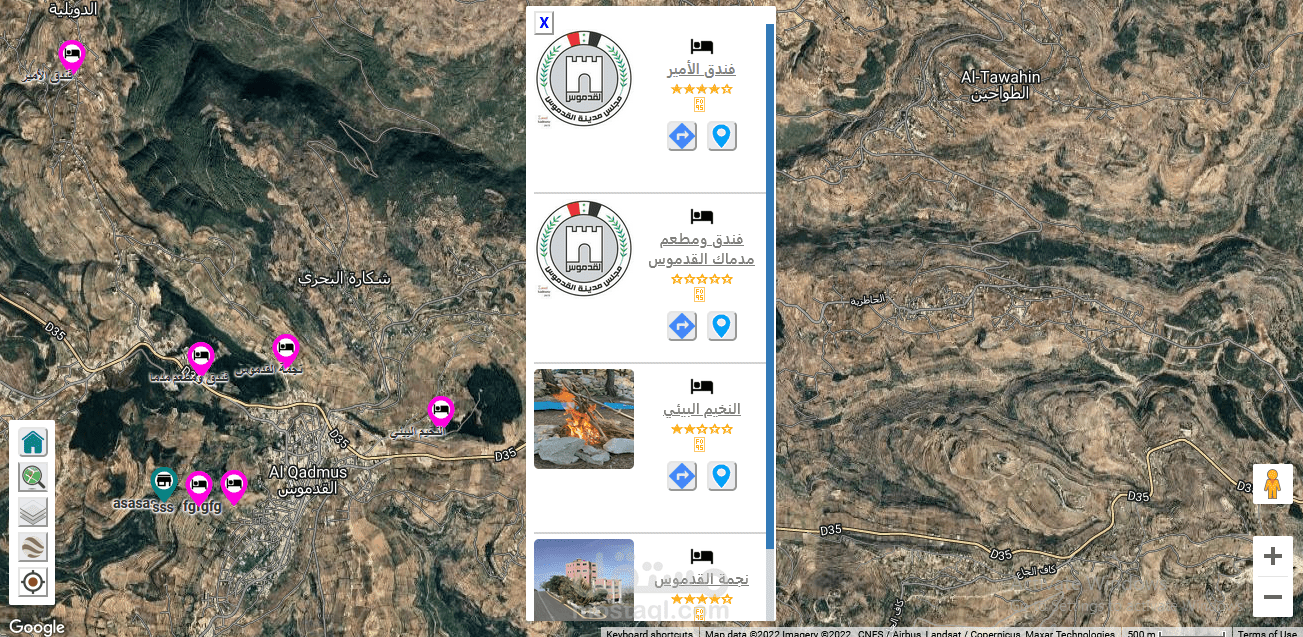The image size is (1303, 637).
Task: Click the bed icon above النخيم البيئي
Action: [701, 386]
